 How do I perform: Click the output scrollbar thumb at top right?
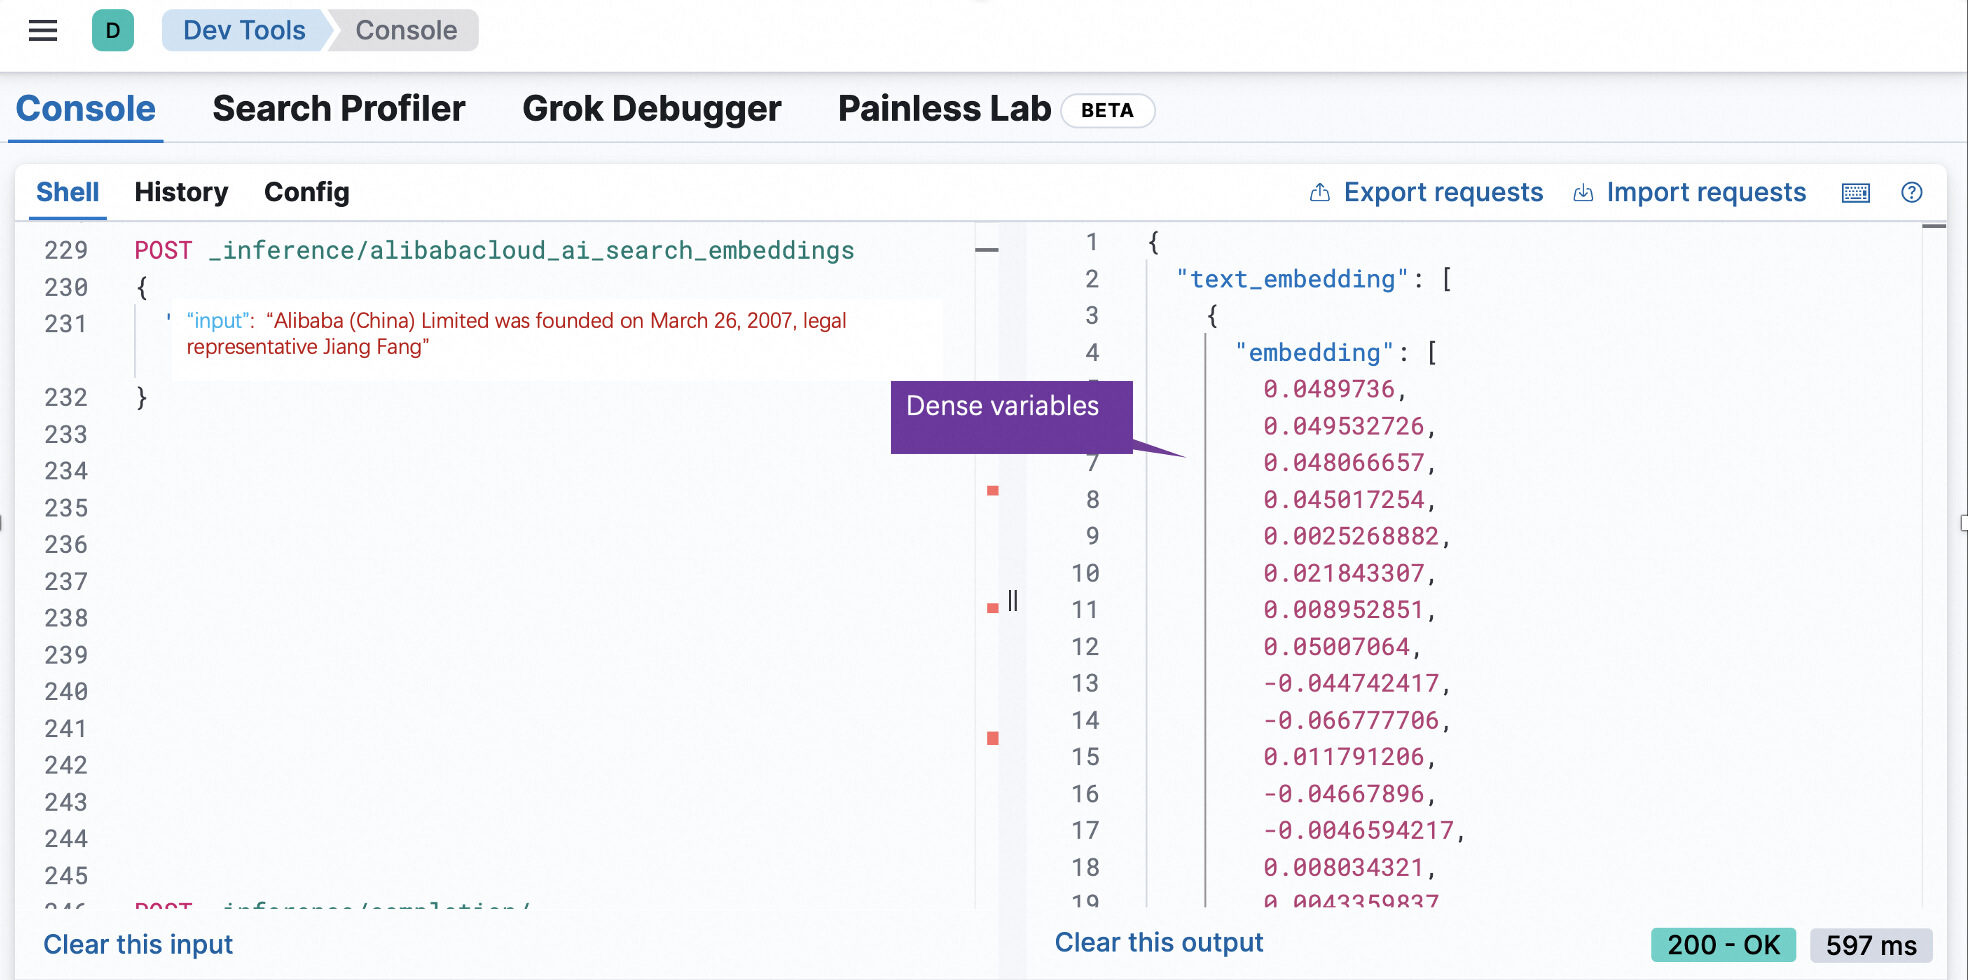1934,226
